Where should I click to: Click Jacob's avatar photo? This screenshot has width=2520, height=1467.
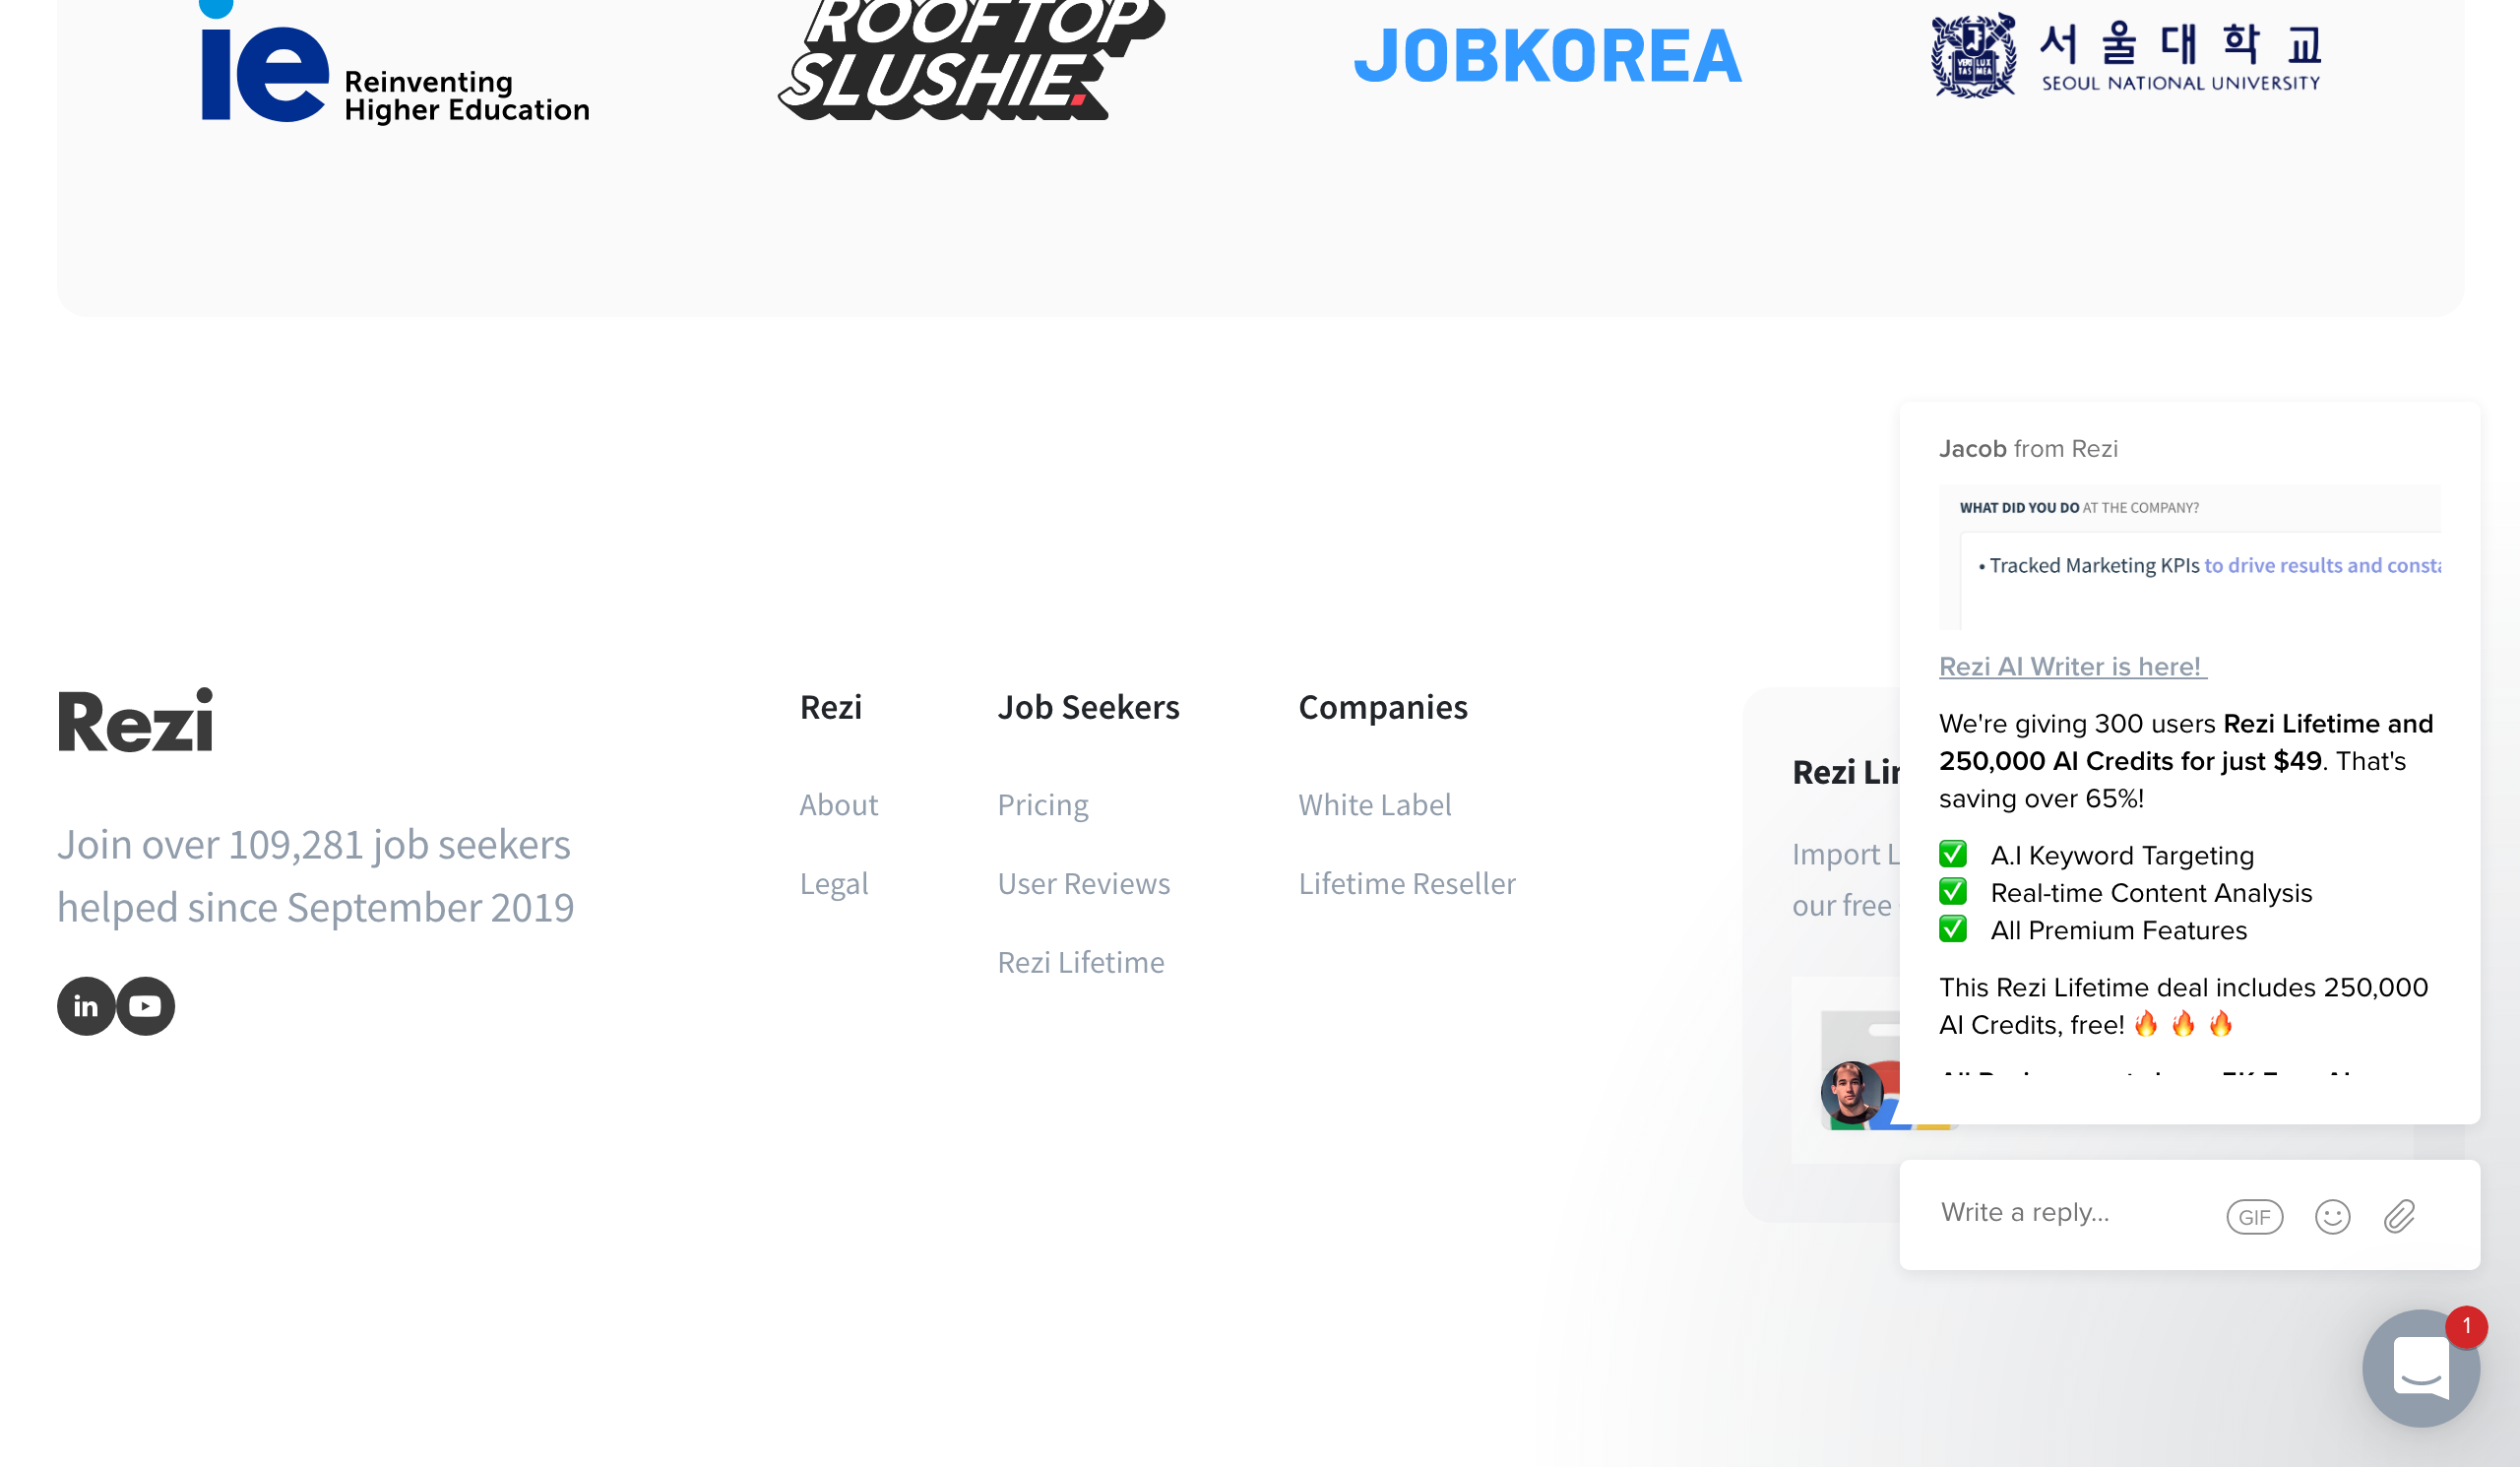tap(1851, 1092)
